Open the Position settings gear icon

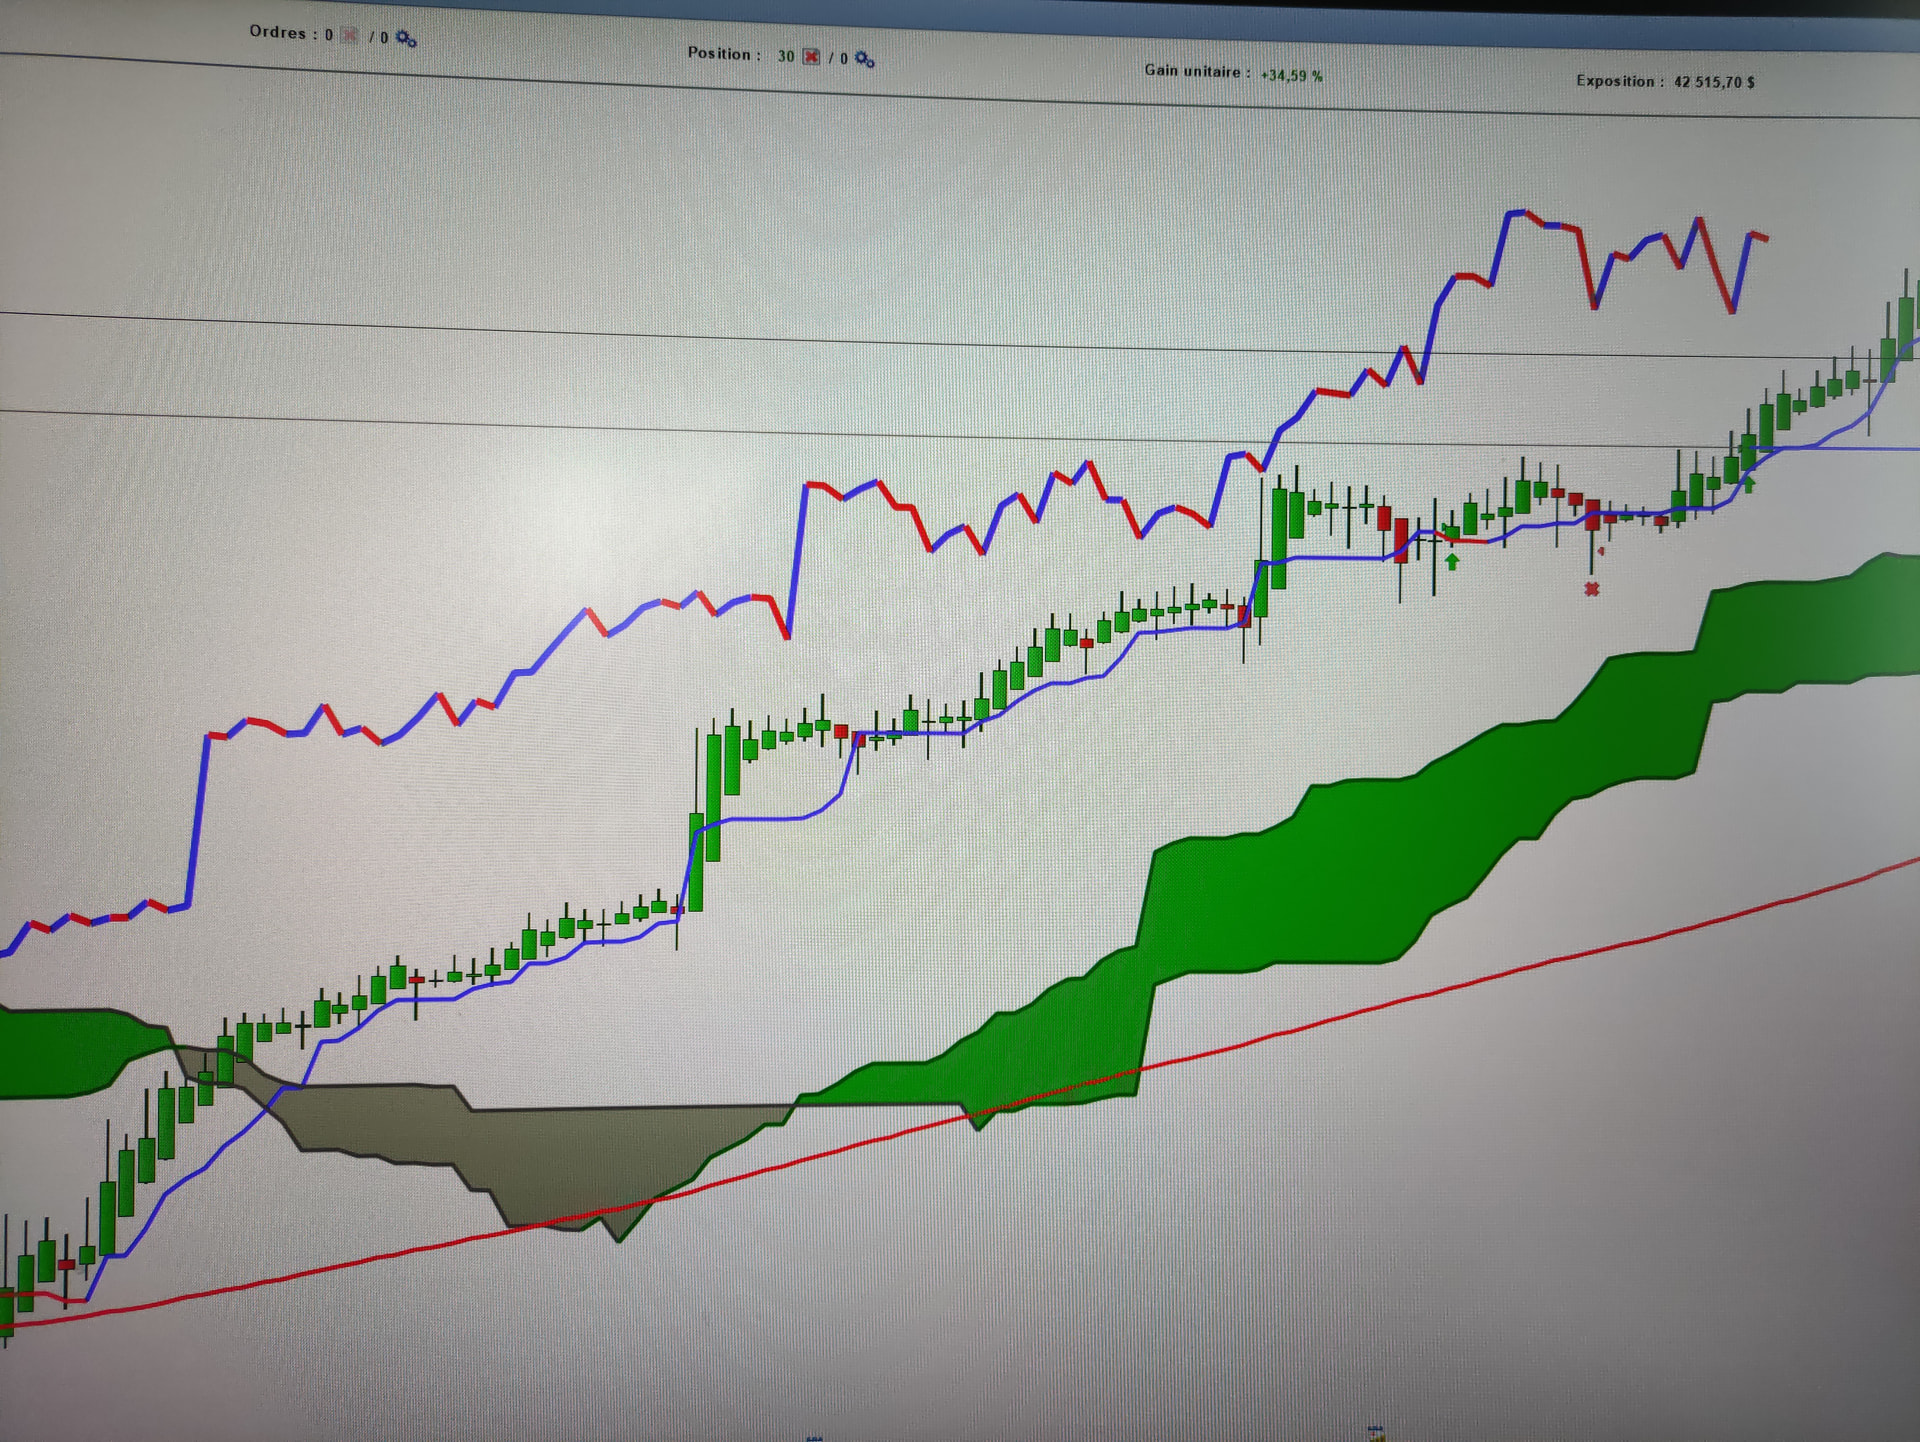pyautogui.click(x=865, y=60)
